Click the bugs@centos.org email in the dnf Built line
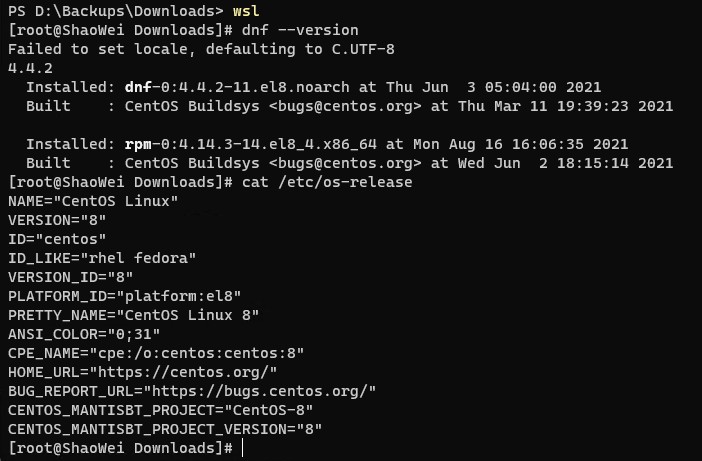The height and width of the screenshot is (461, 702). click(345, 106)
